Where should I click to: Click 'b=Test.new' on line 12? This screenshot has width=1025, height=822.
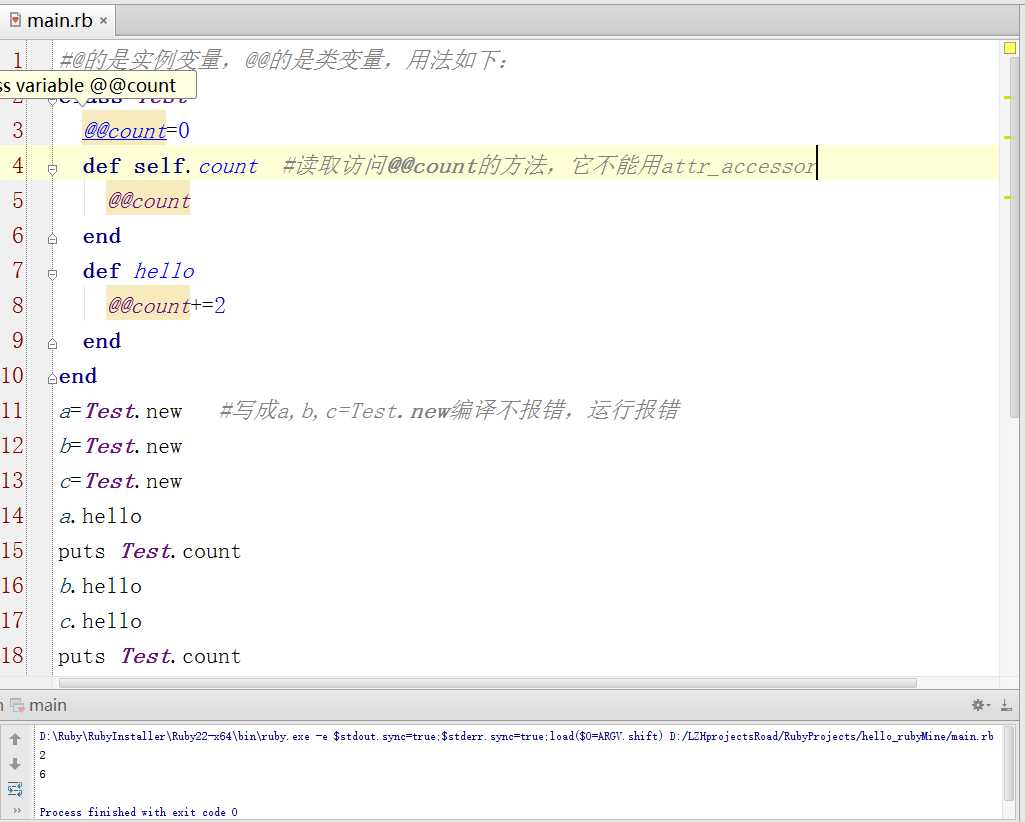[x=121, y=446]
